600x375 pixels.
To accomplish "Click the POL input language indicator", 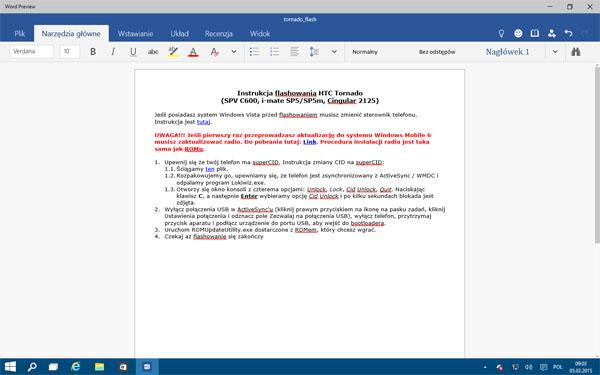I will (558, 367).
